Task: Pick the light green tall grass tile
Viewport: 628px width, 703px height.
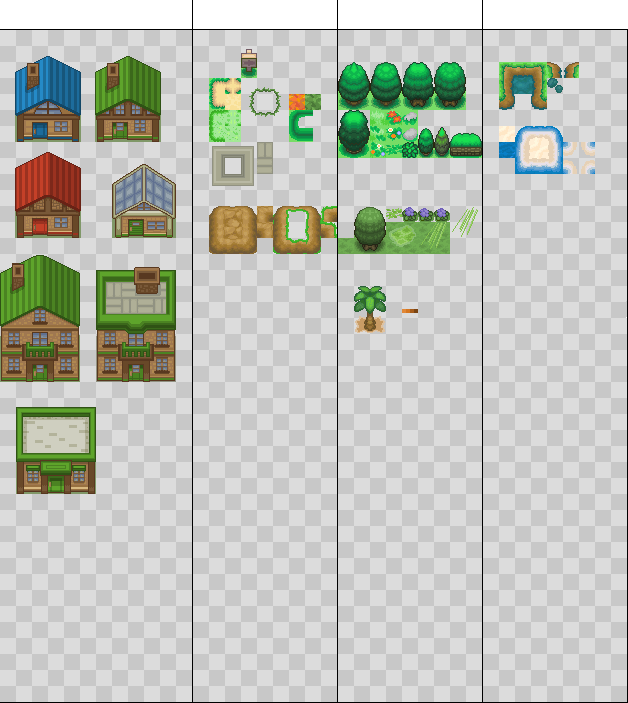Action: tap(225, 126)
